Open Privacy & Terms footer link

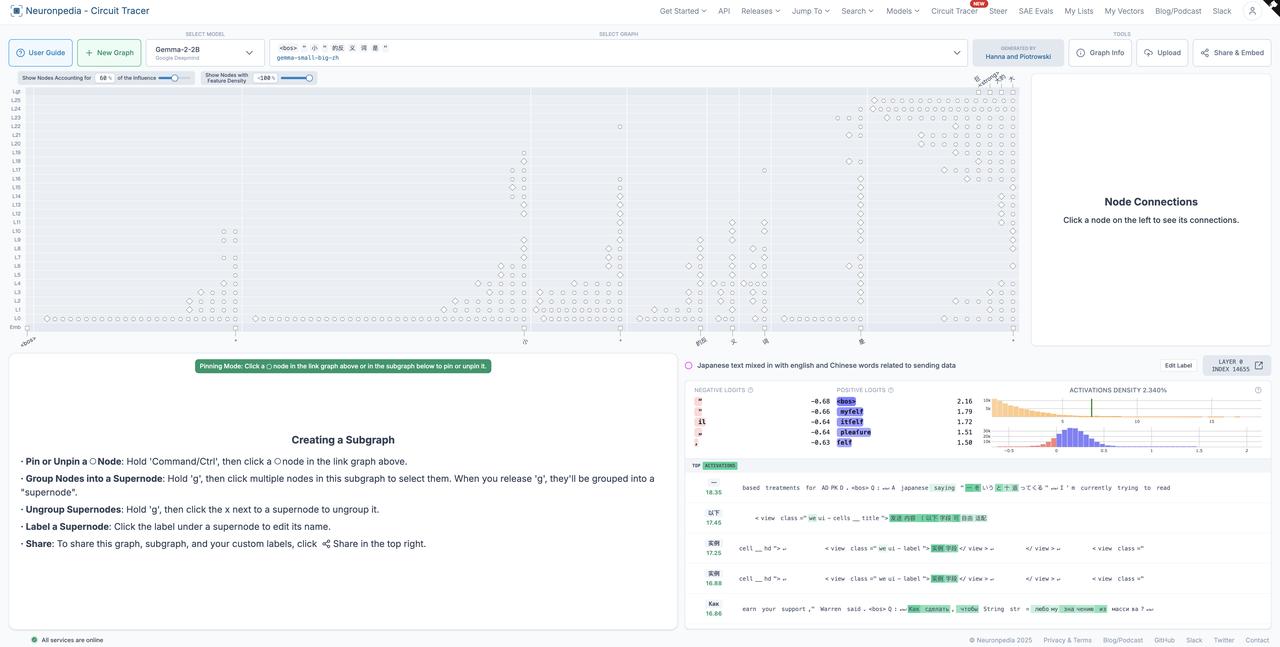pos(1068,640)
